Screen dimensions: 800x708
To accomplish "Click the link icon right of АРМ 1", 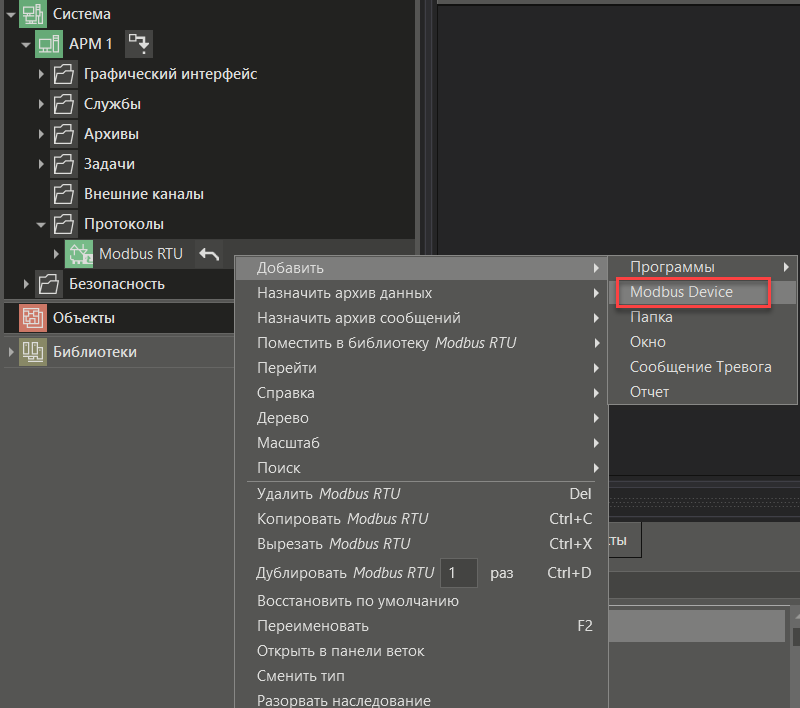I will click(138, 43).
